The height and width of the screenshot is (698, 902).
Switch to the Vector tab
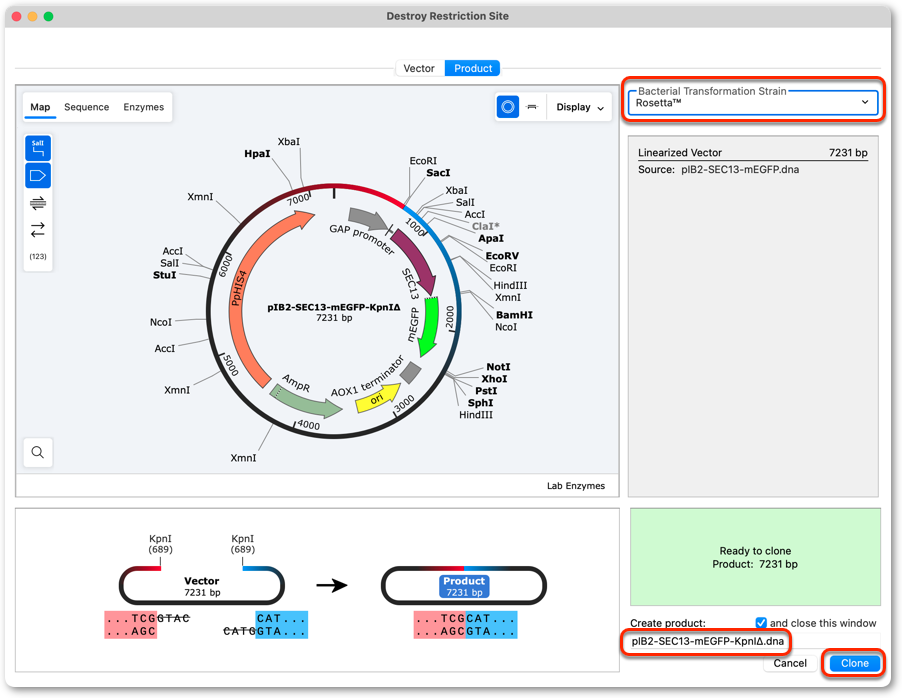419,68
